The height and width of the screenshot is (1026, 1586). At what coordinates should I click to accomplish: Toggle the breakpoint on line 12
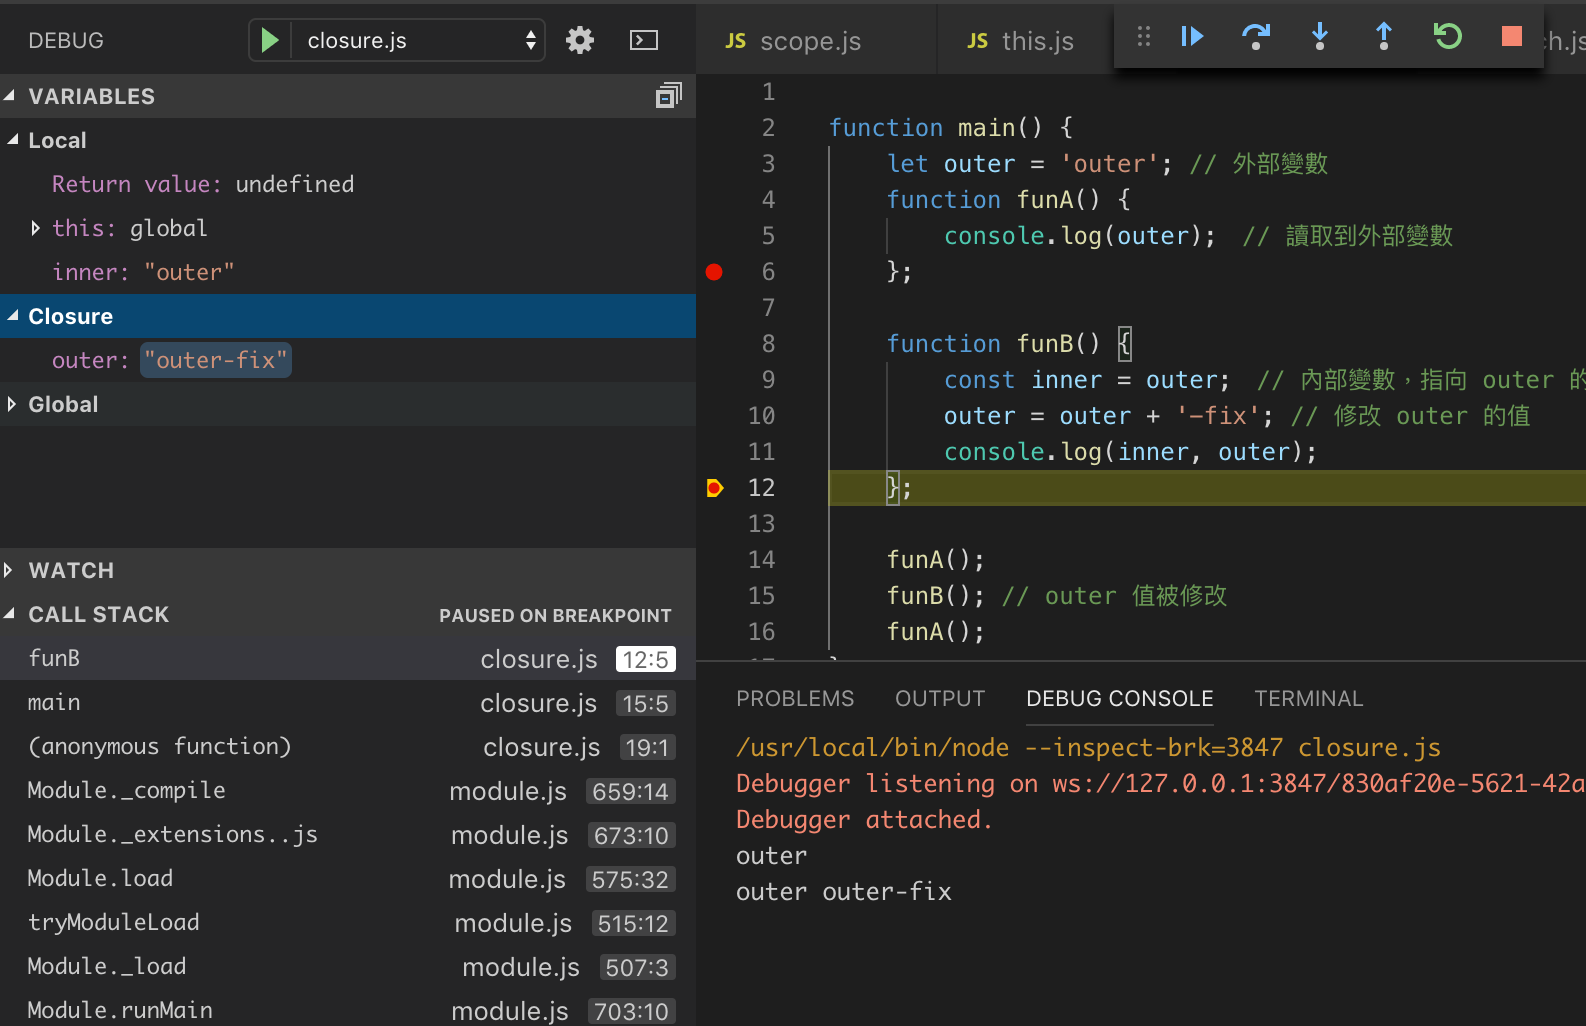click(714, 488)
